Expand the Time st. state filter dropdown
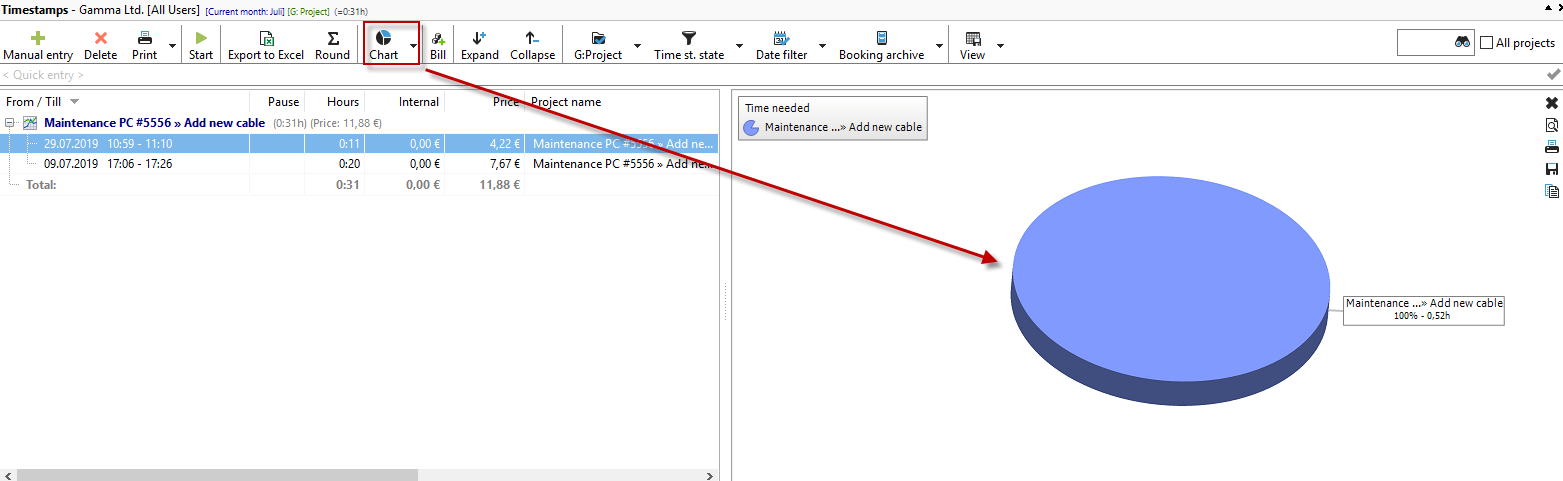This screenshot has height=481, width=1563. pyautogui.click(x=739, y=46)
